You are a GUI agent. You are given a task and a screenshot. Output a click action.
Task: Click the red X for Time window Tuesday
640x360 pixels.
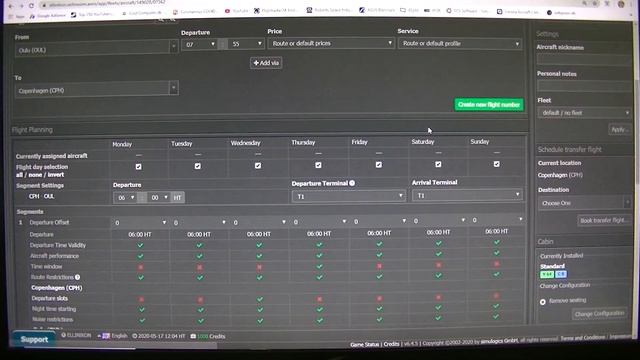200,267
